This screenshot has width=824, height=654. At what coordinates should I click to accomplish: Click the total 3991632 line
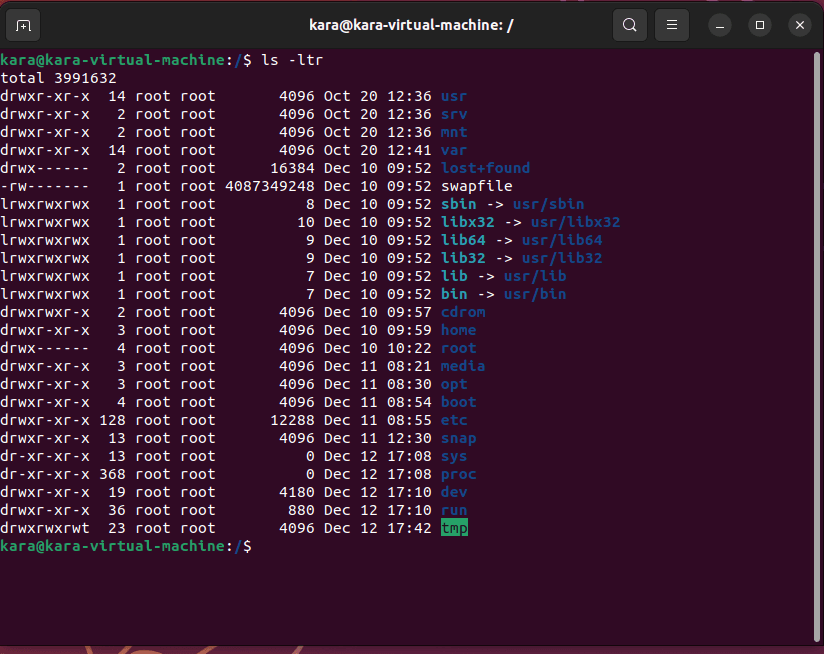58,78
